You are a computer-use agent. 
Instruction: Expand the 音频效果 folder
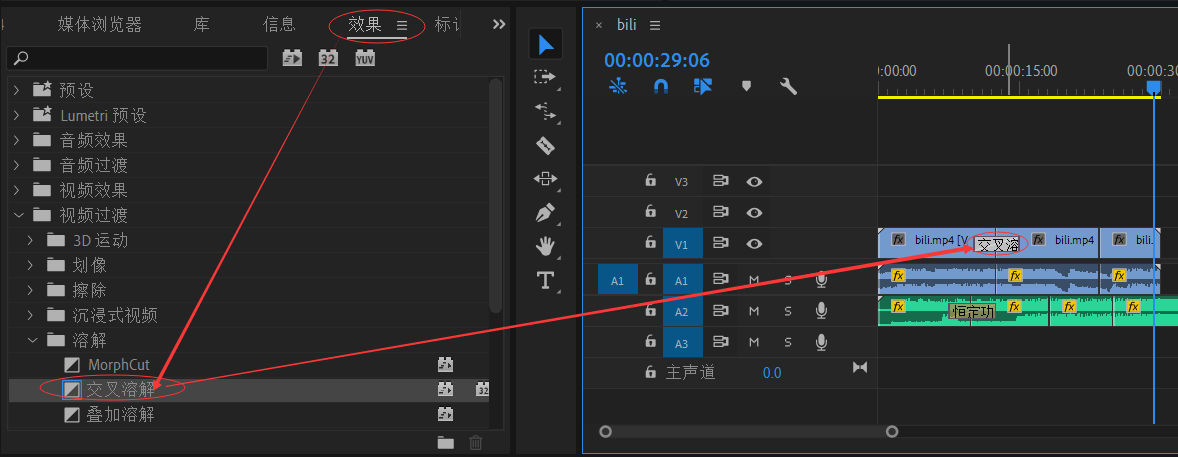pyautogui.click(x=17, y=141)
